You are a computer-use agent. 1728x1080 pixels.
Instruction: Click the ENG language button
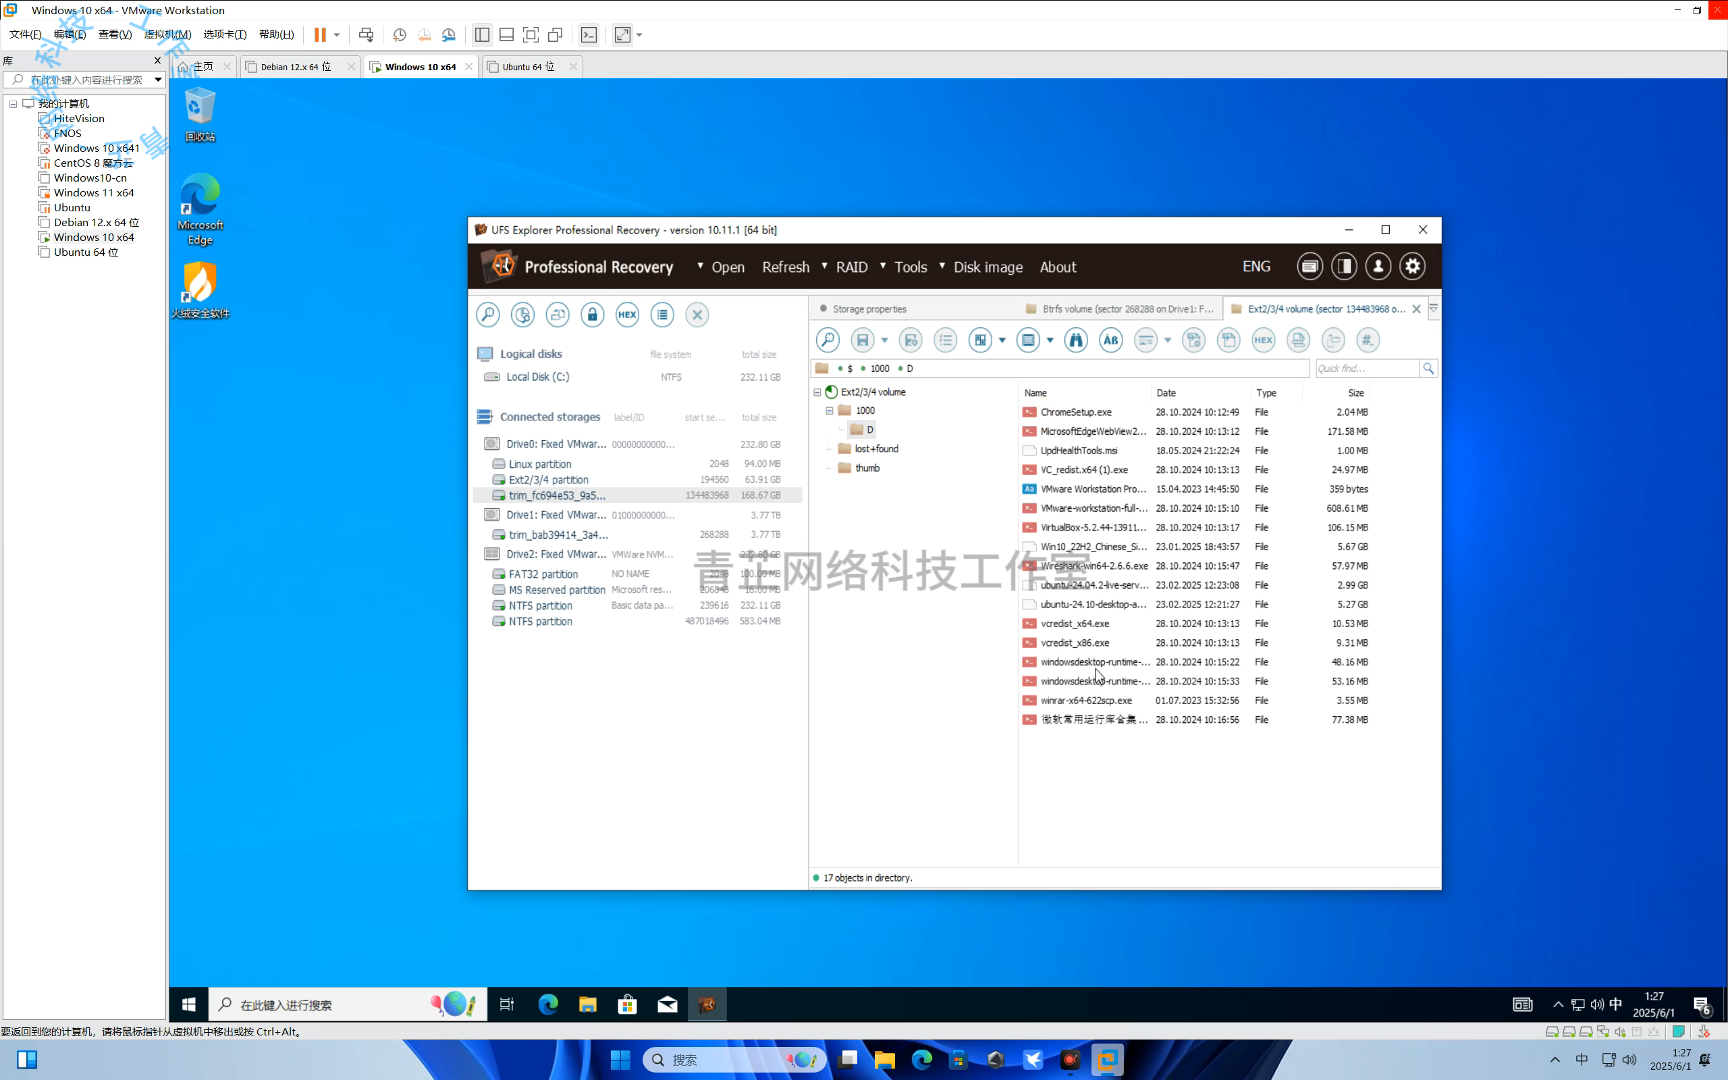1257,267
